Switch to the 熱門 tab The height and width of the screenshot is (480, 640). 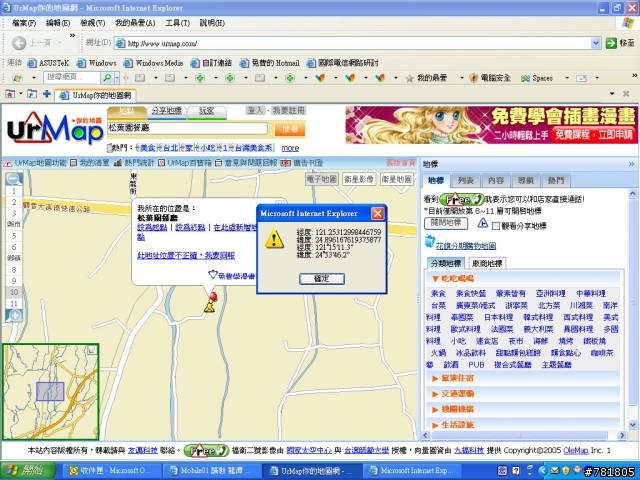556,180
